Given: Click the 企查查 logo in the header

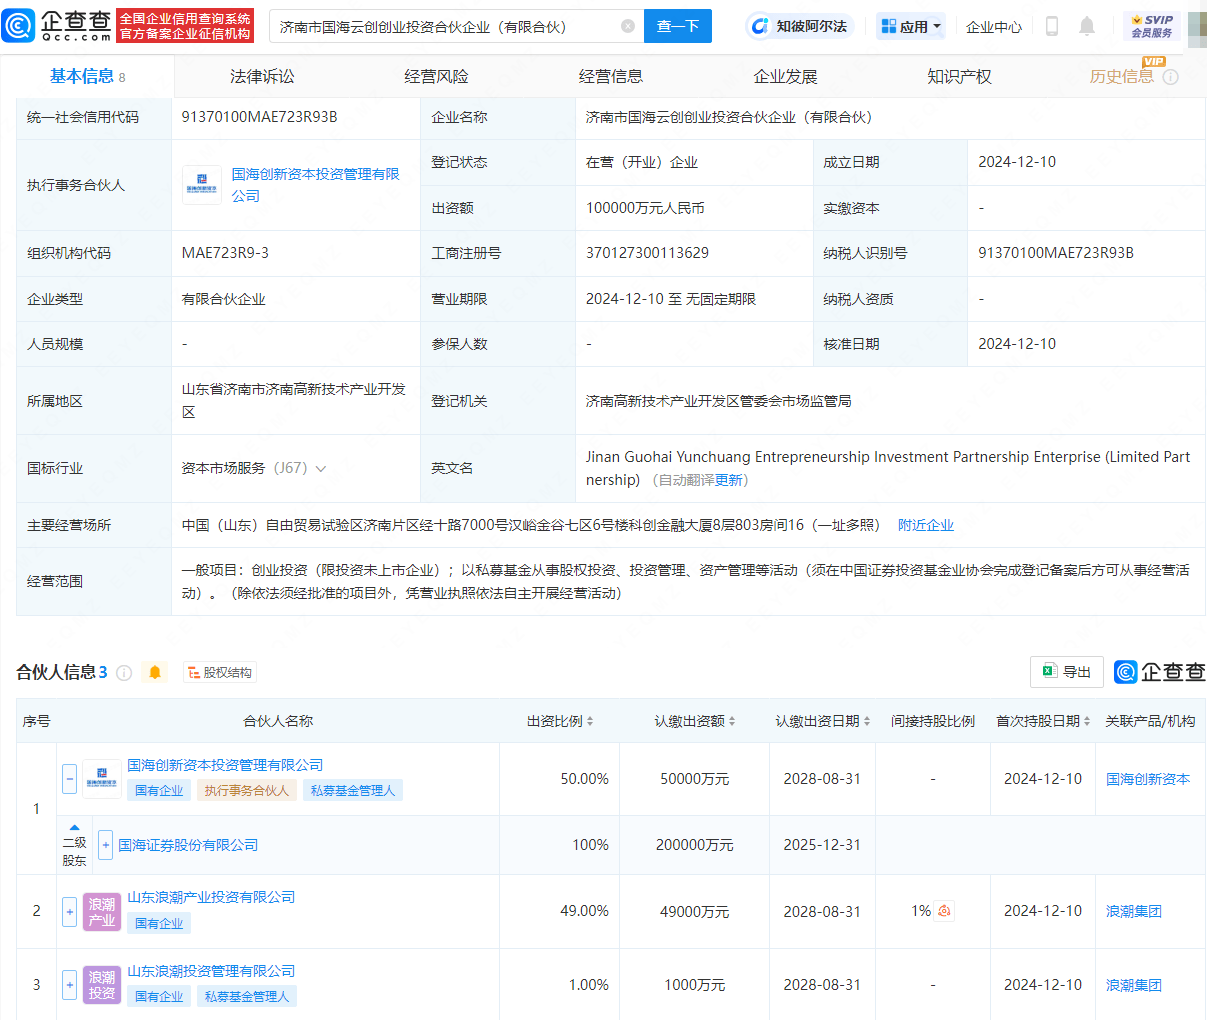Looking at the screenshot, I should (57, 26).
